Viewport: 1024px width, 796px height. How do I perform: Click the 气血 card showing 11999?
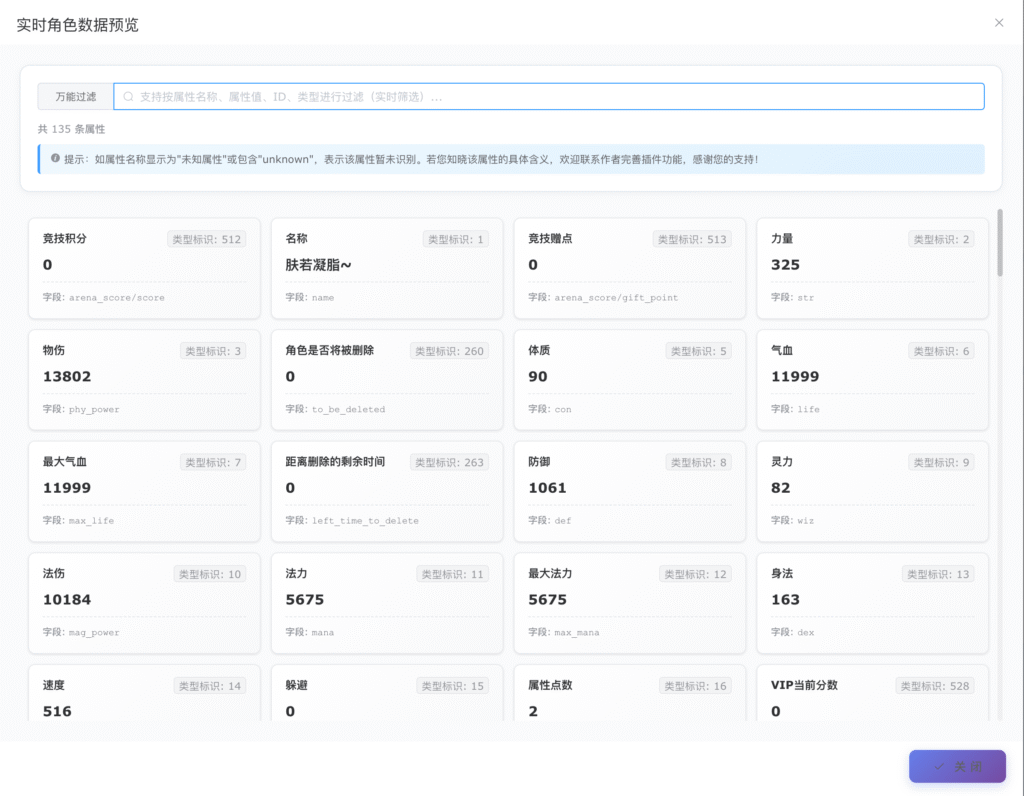pos(872,380)
